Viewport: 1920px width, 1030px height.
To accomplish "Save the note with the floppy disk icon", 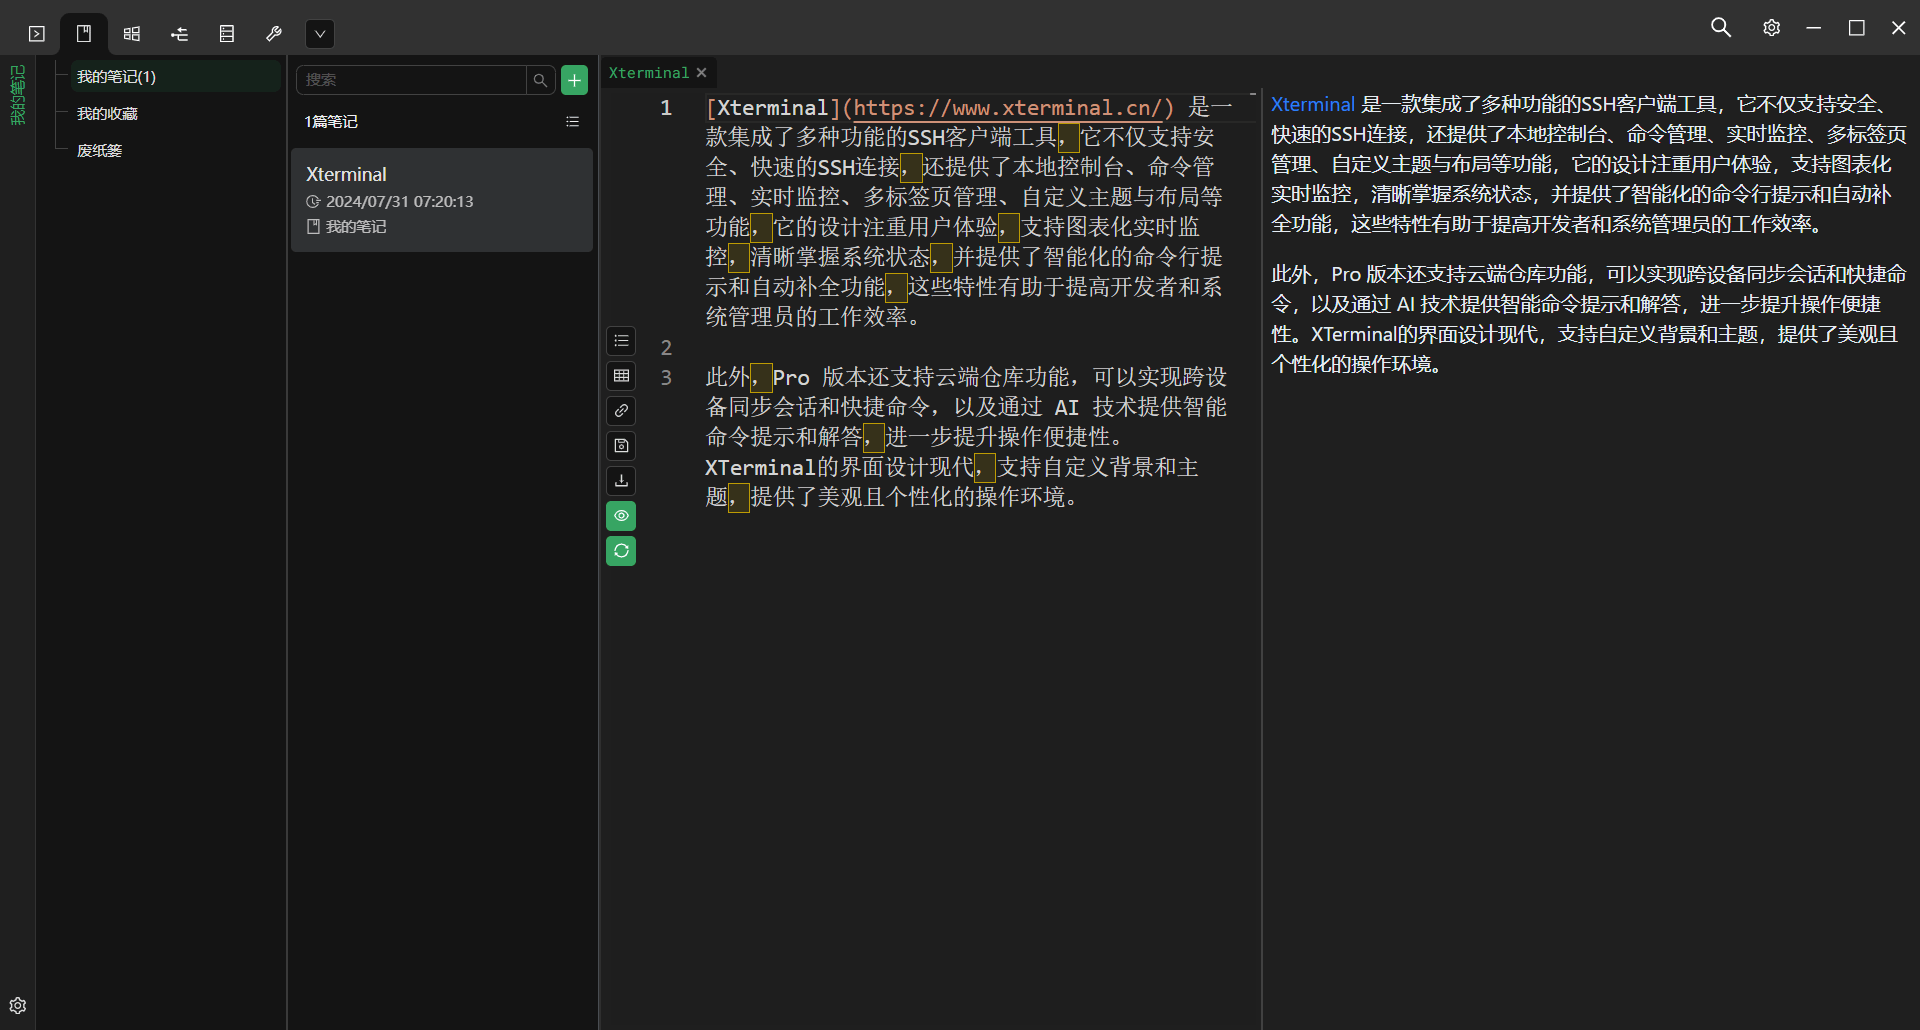I will tap(621, 446).
